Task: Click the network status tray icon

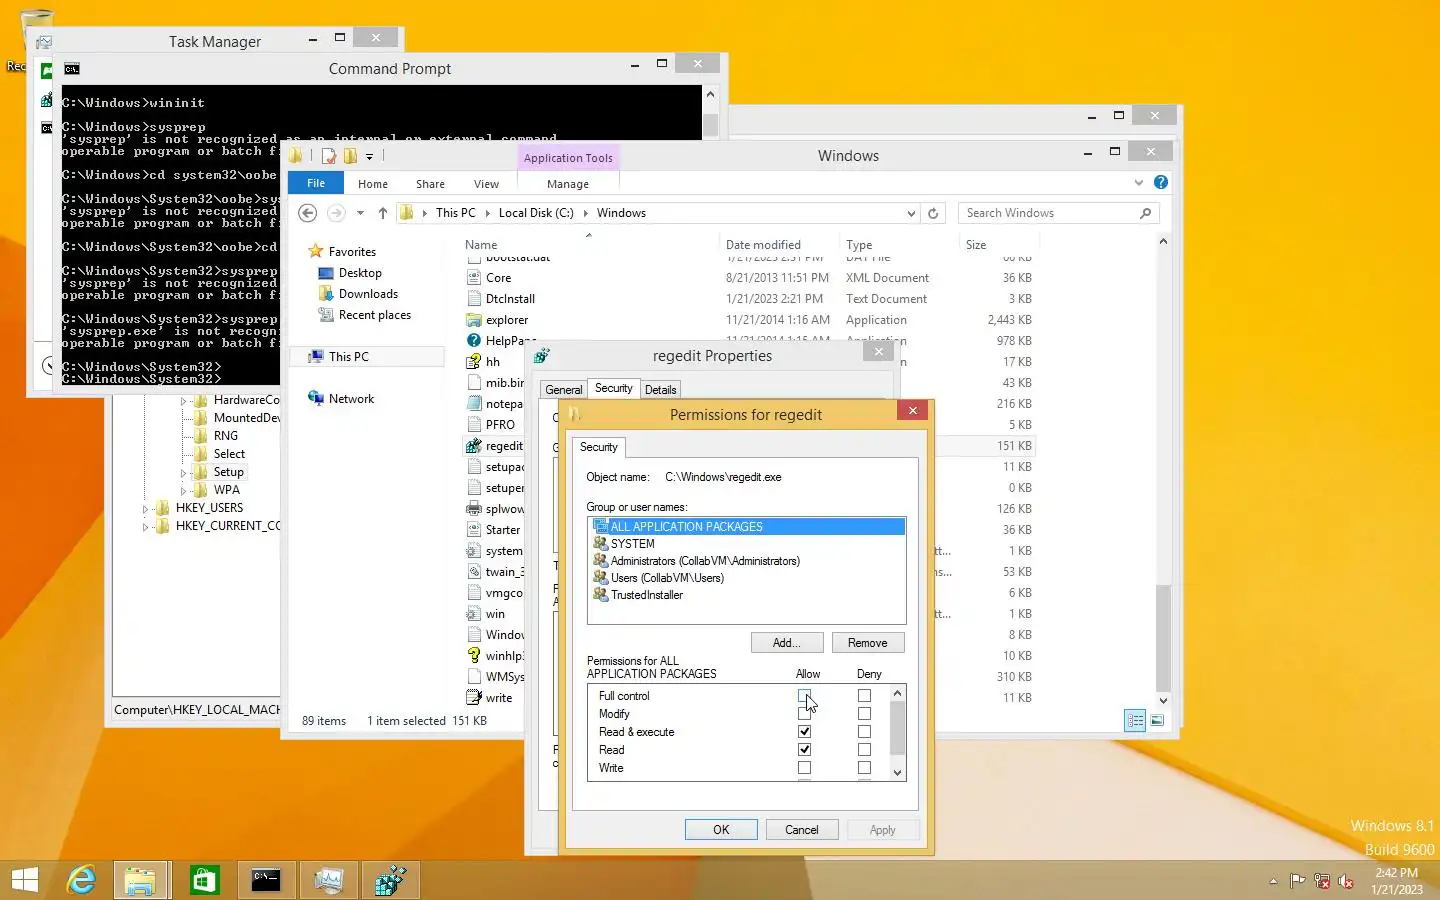Action: pyautogui.click(x=1321, y=881)
